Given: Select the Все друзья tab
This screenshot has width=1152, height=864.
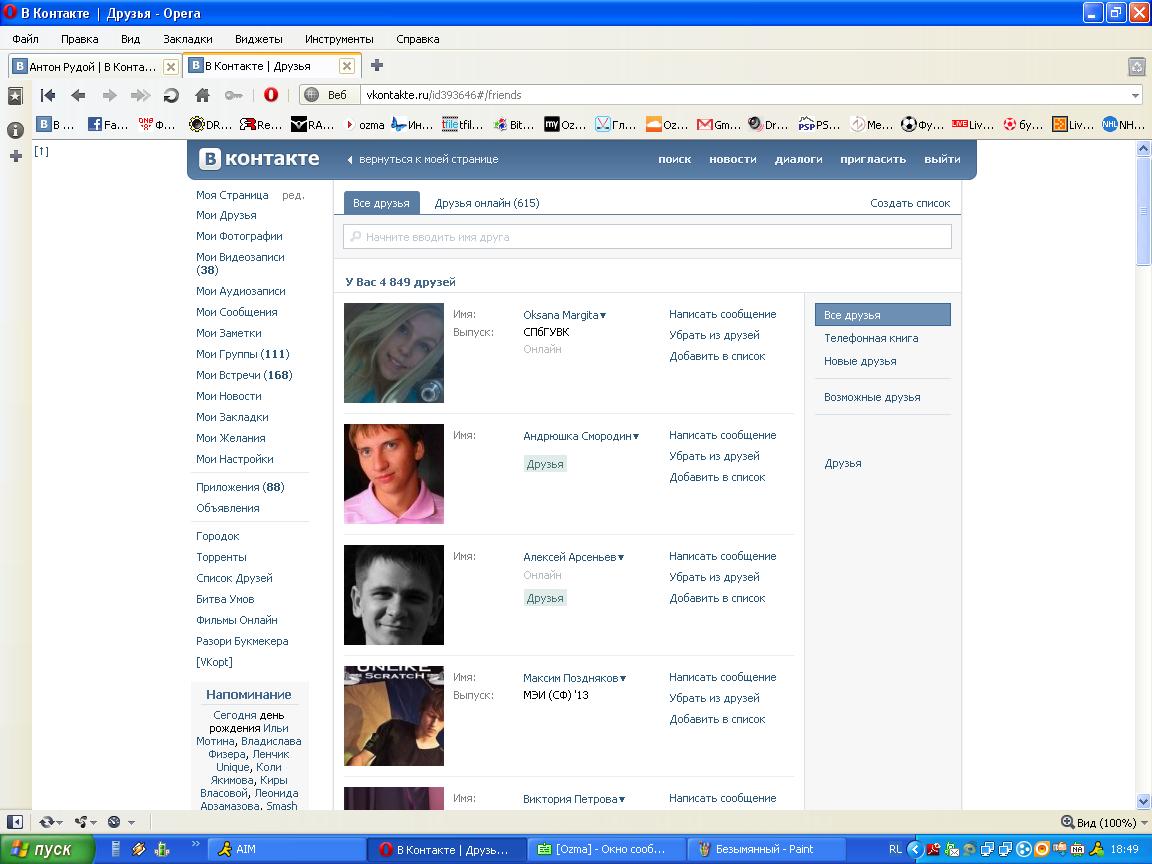Looking at the screenshot, I should [x=381, y=203].
